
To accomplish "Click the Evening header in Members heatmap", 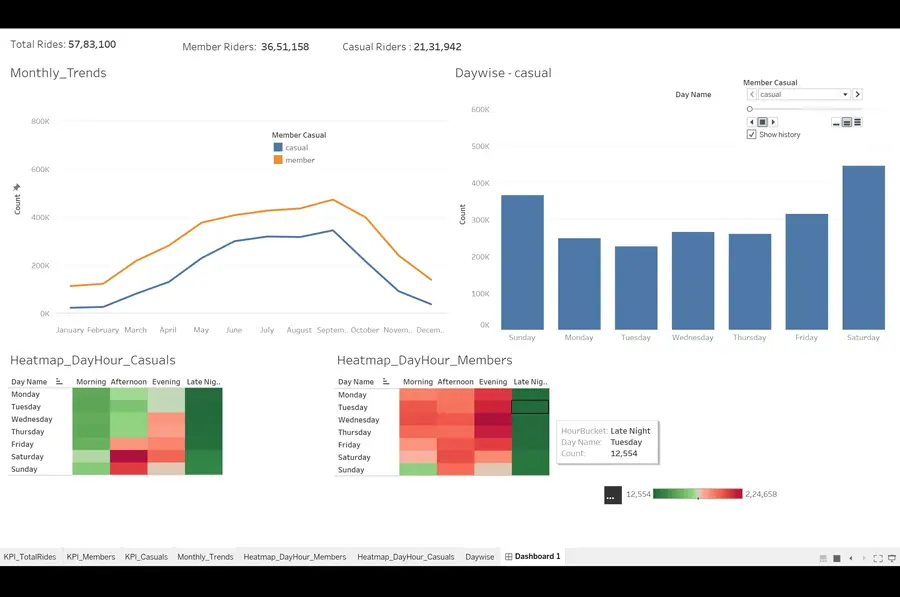I will [493, 382].
